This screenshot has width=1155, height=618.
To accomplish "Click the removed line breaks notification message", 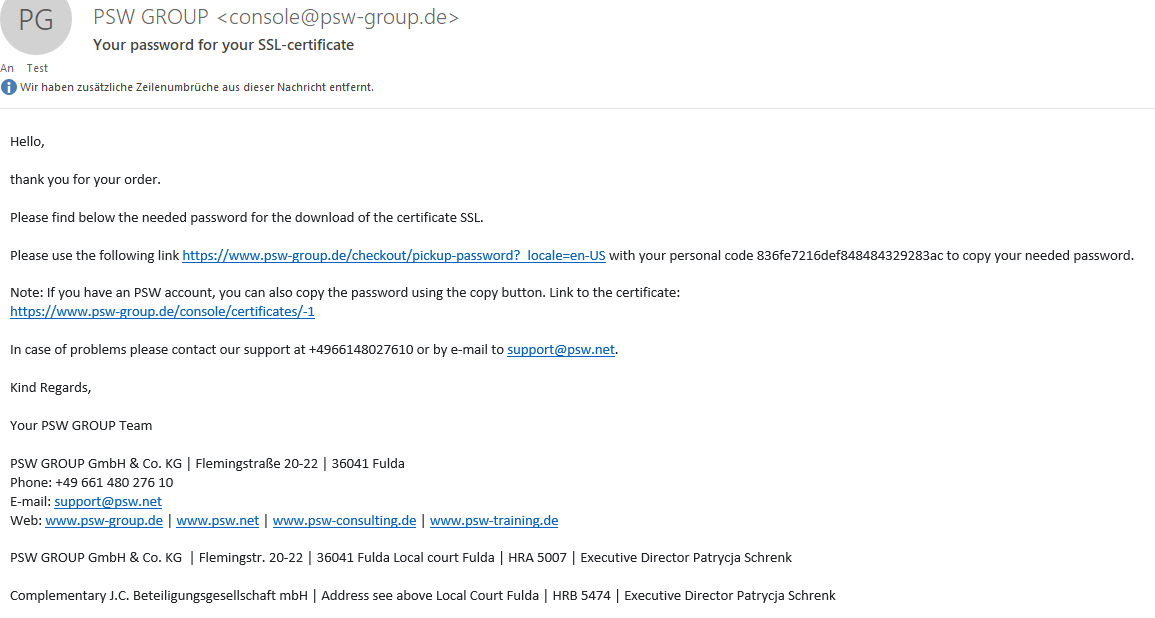I will pyautogui.click(x=196, y=87).
